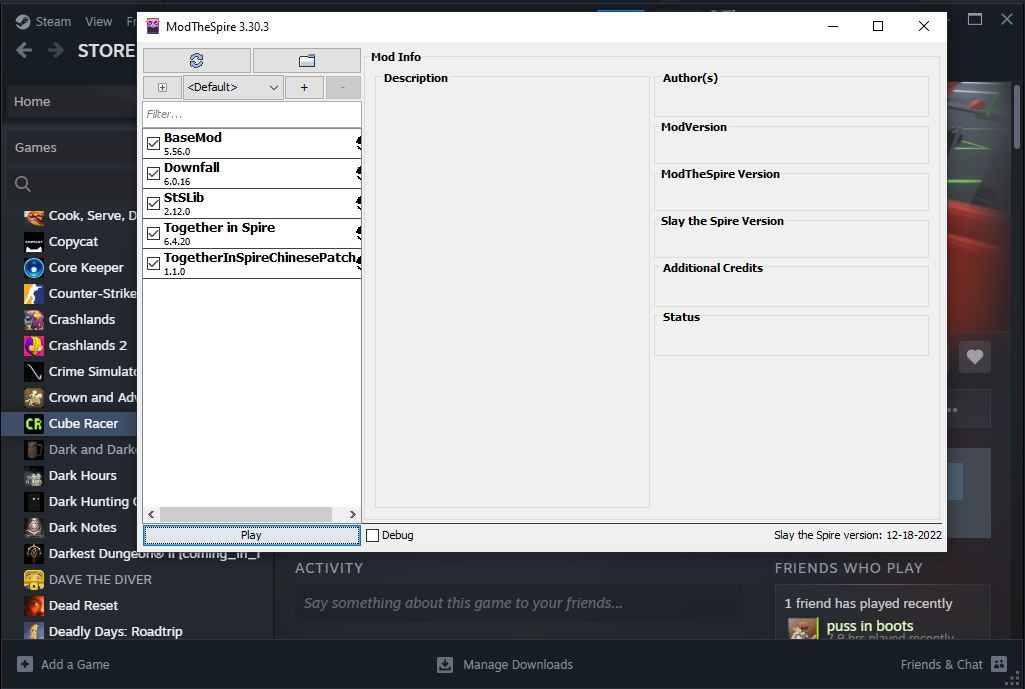Viewport: 1025px width, 689px height.
Task: Toggle the Debug checkbox
Action: [x=373, y=535]
